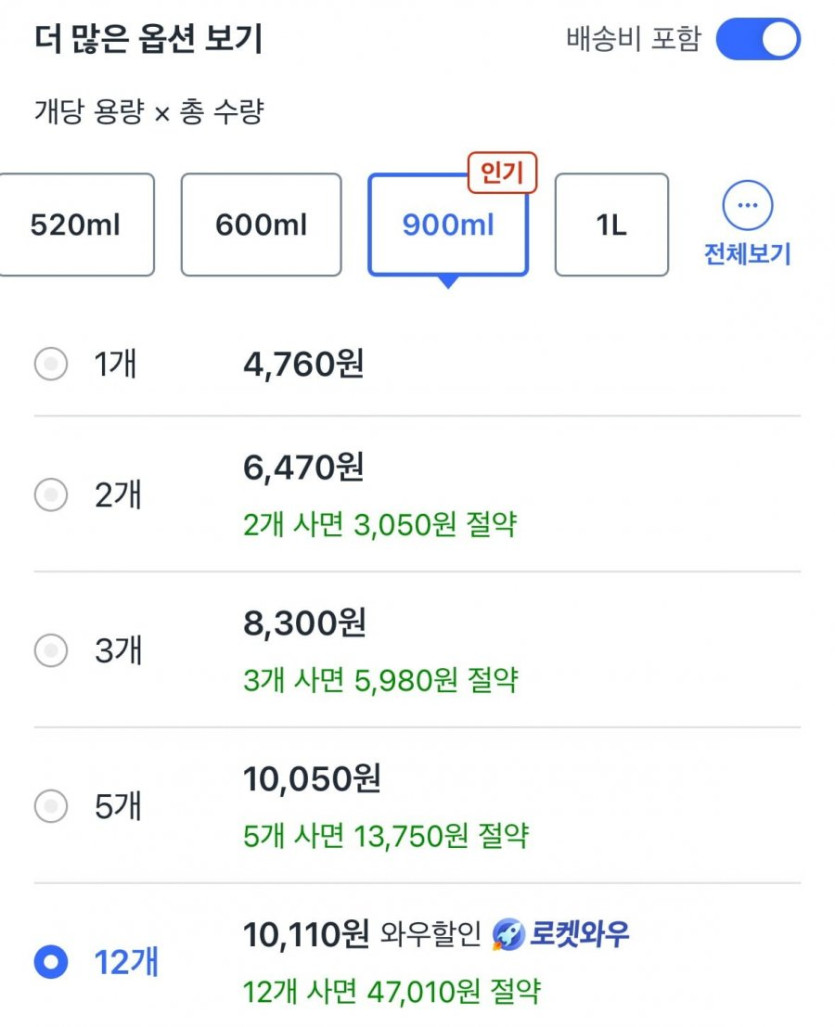Select the 1개 radio button
Viewport: 835px width, 1027px height.
pyautogui.click(x=50, y=364)
